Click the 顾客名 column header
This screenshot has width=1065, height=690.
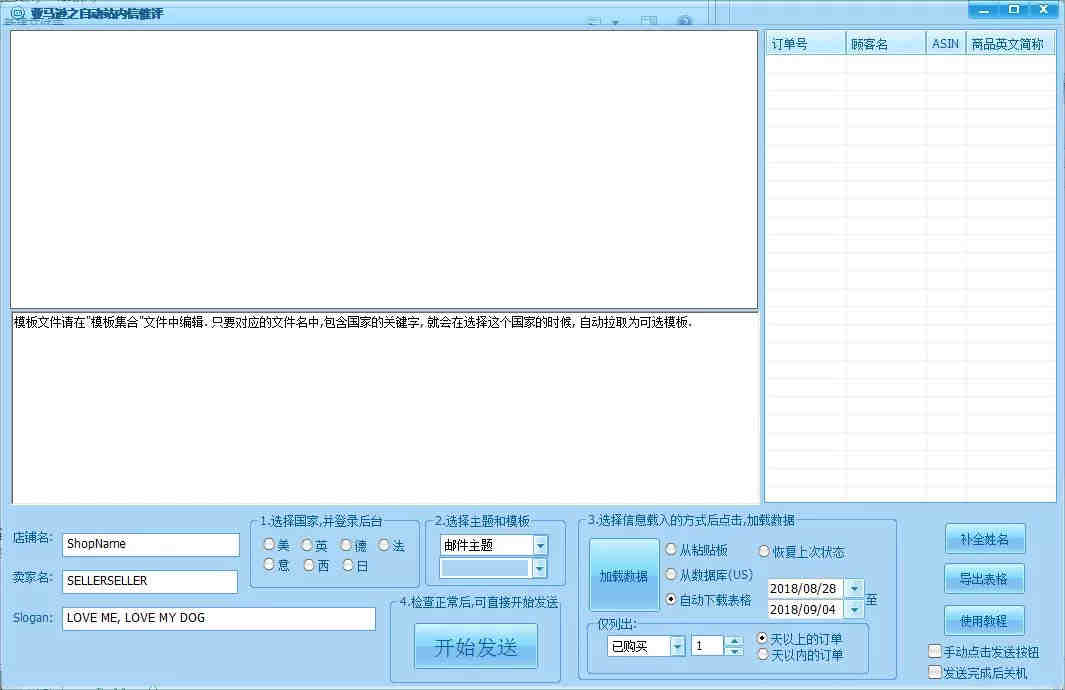pos(885,44)
